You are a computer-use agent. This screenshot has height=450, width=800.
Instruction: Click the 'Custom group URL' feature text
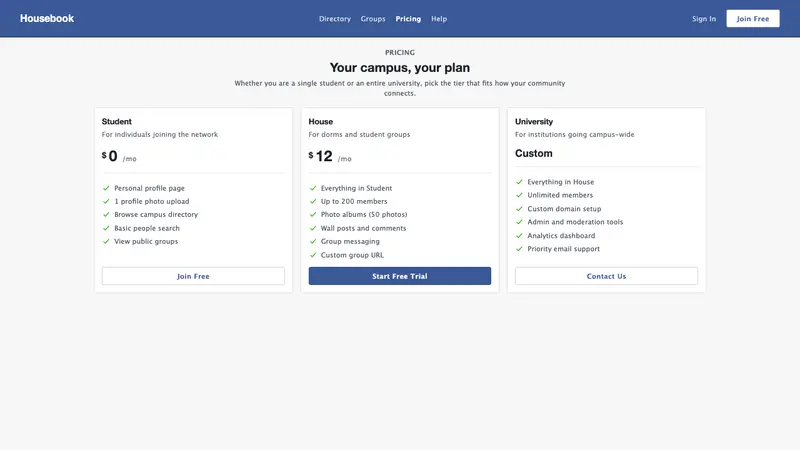(x=352, y=255)
